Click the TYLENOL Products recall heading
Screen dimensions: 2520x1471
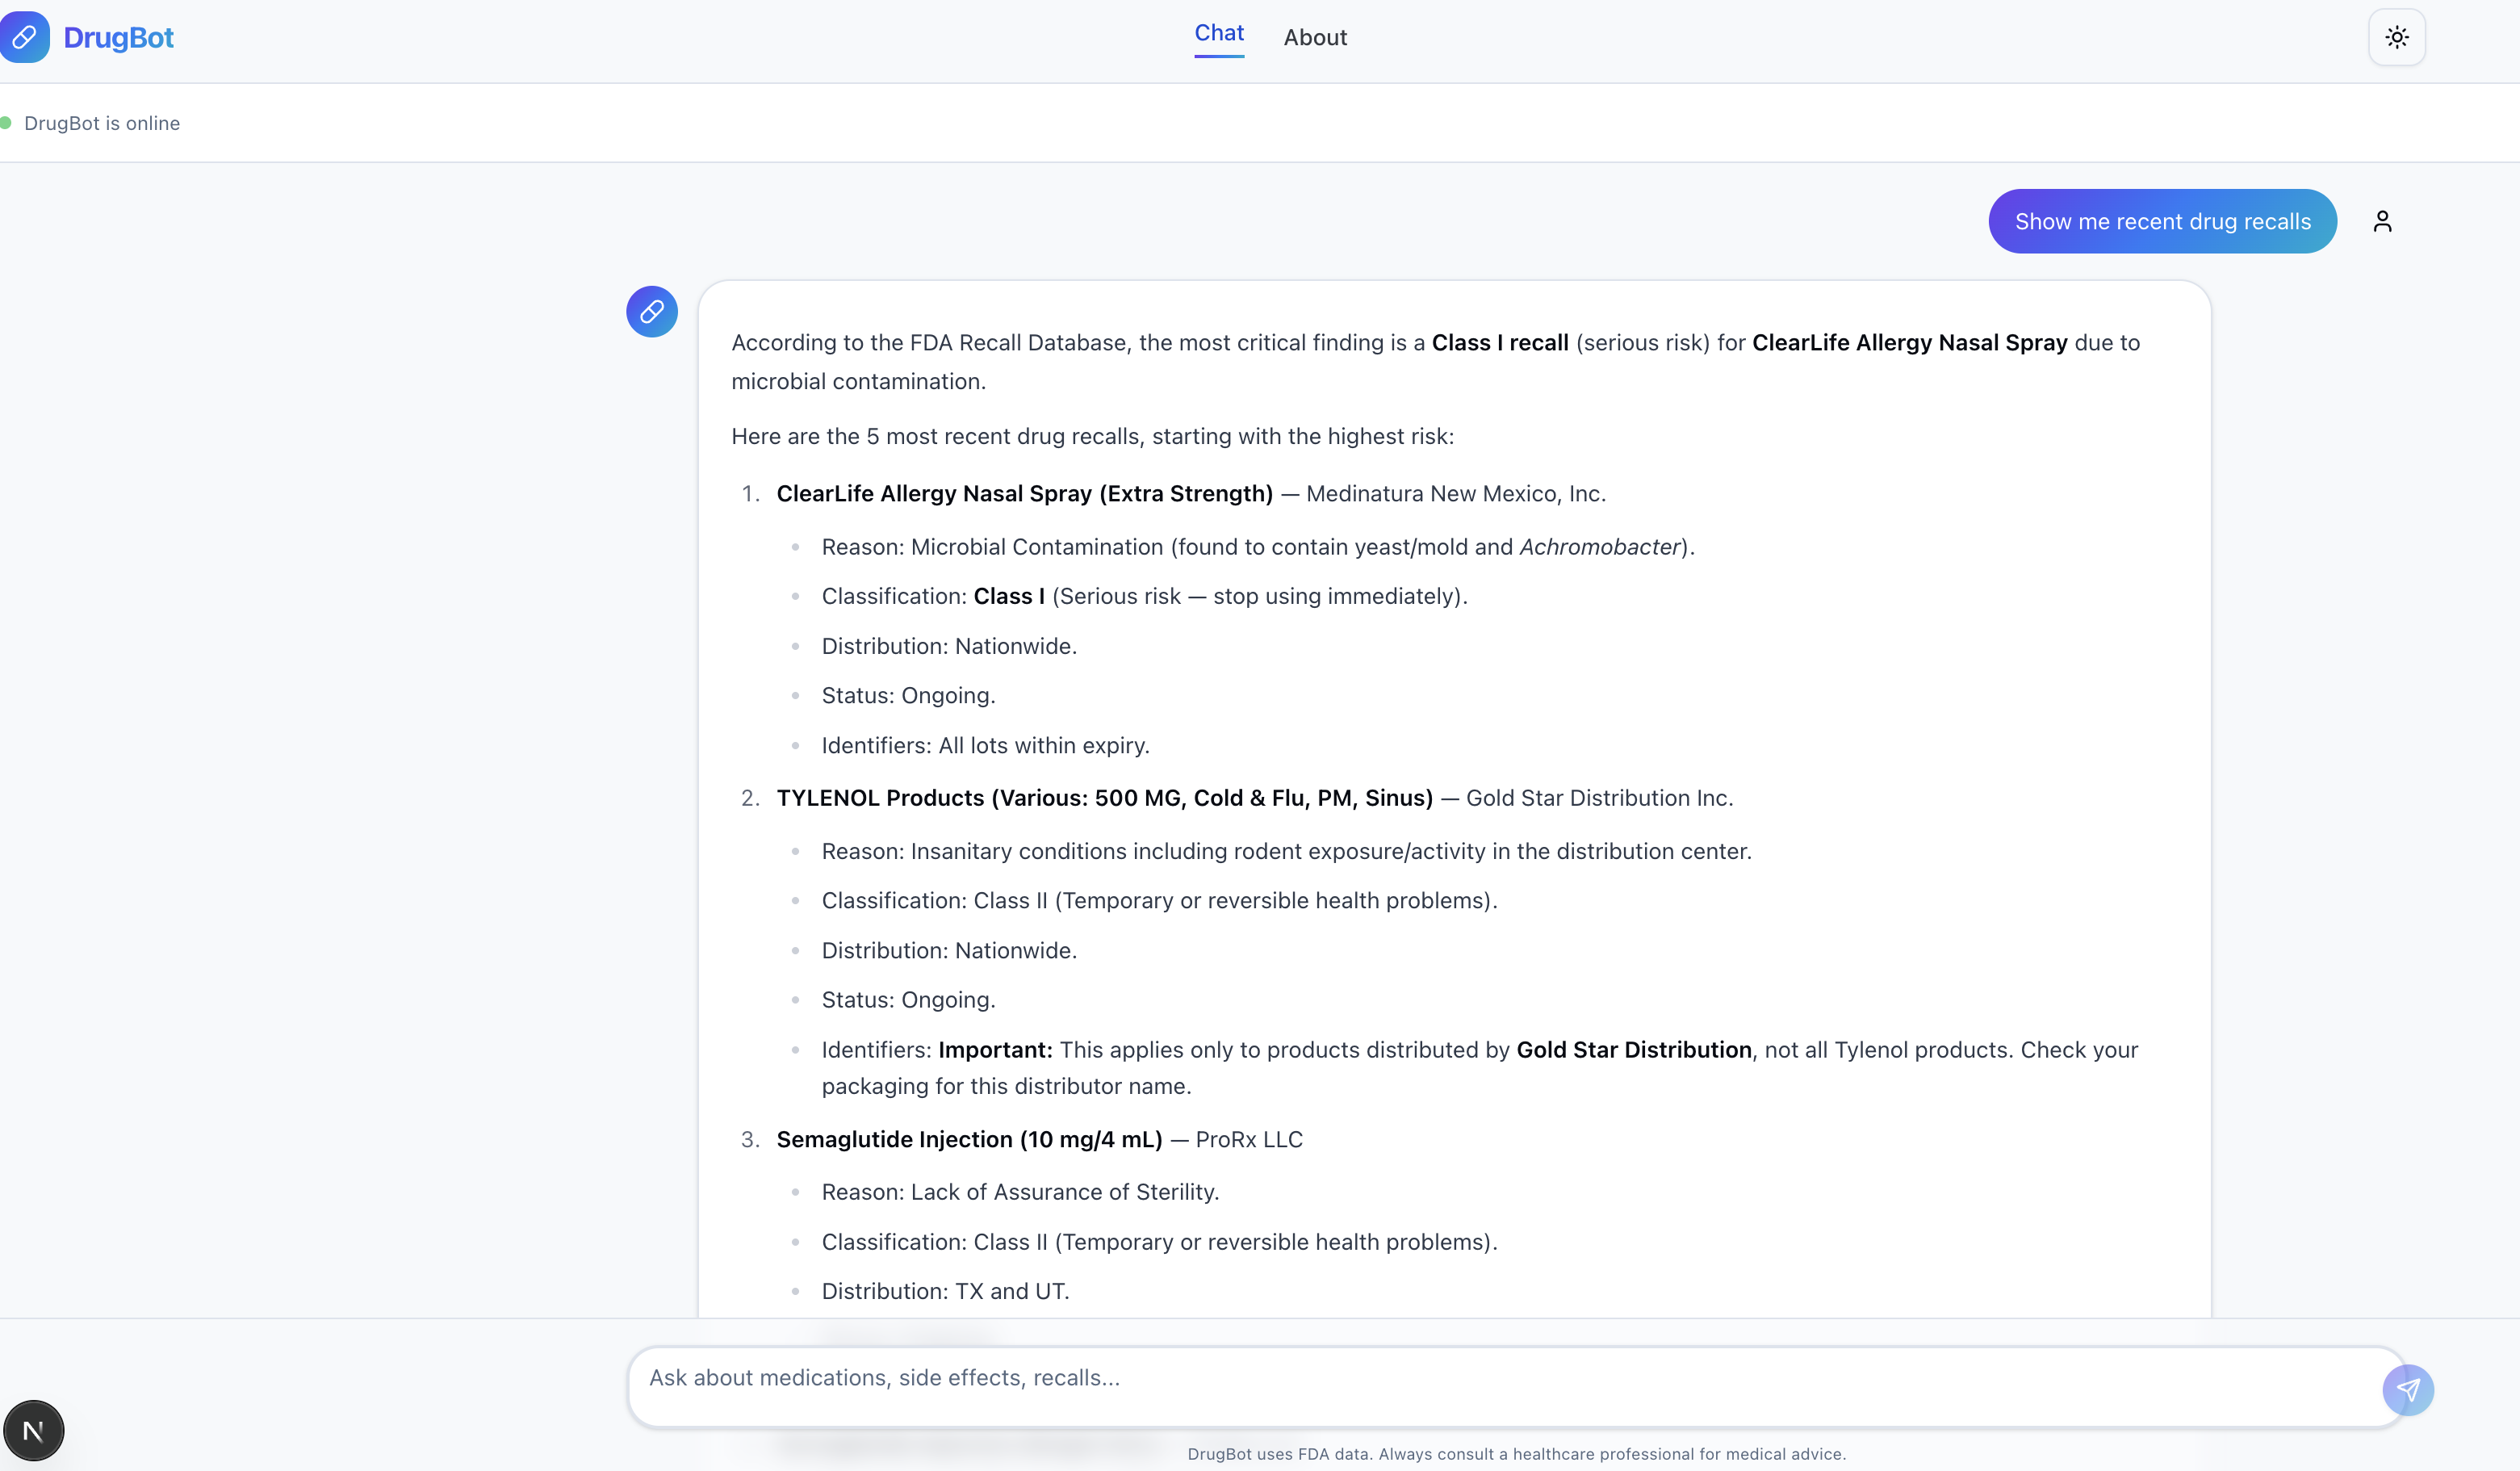1104,798
